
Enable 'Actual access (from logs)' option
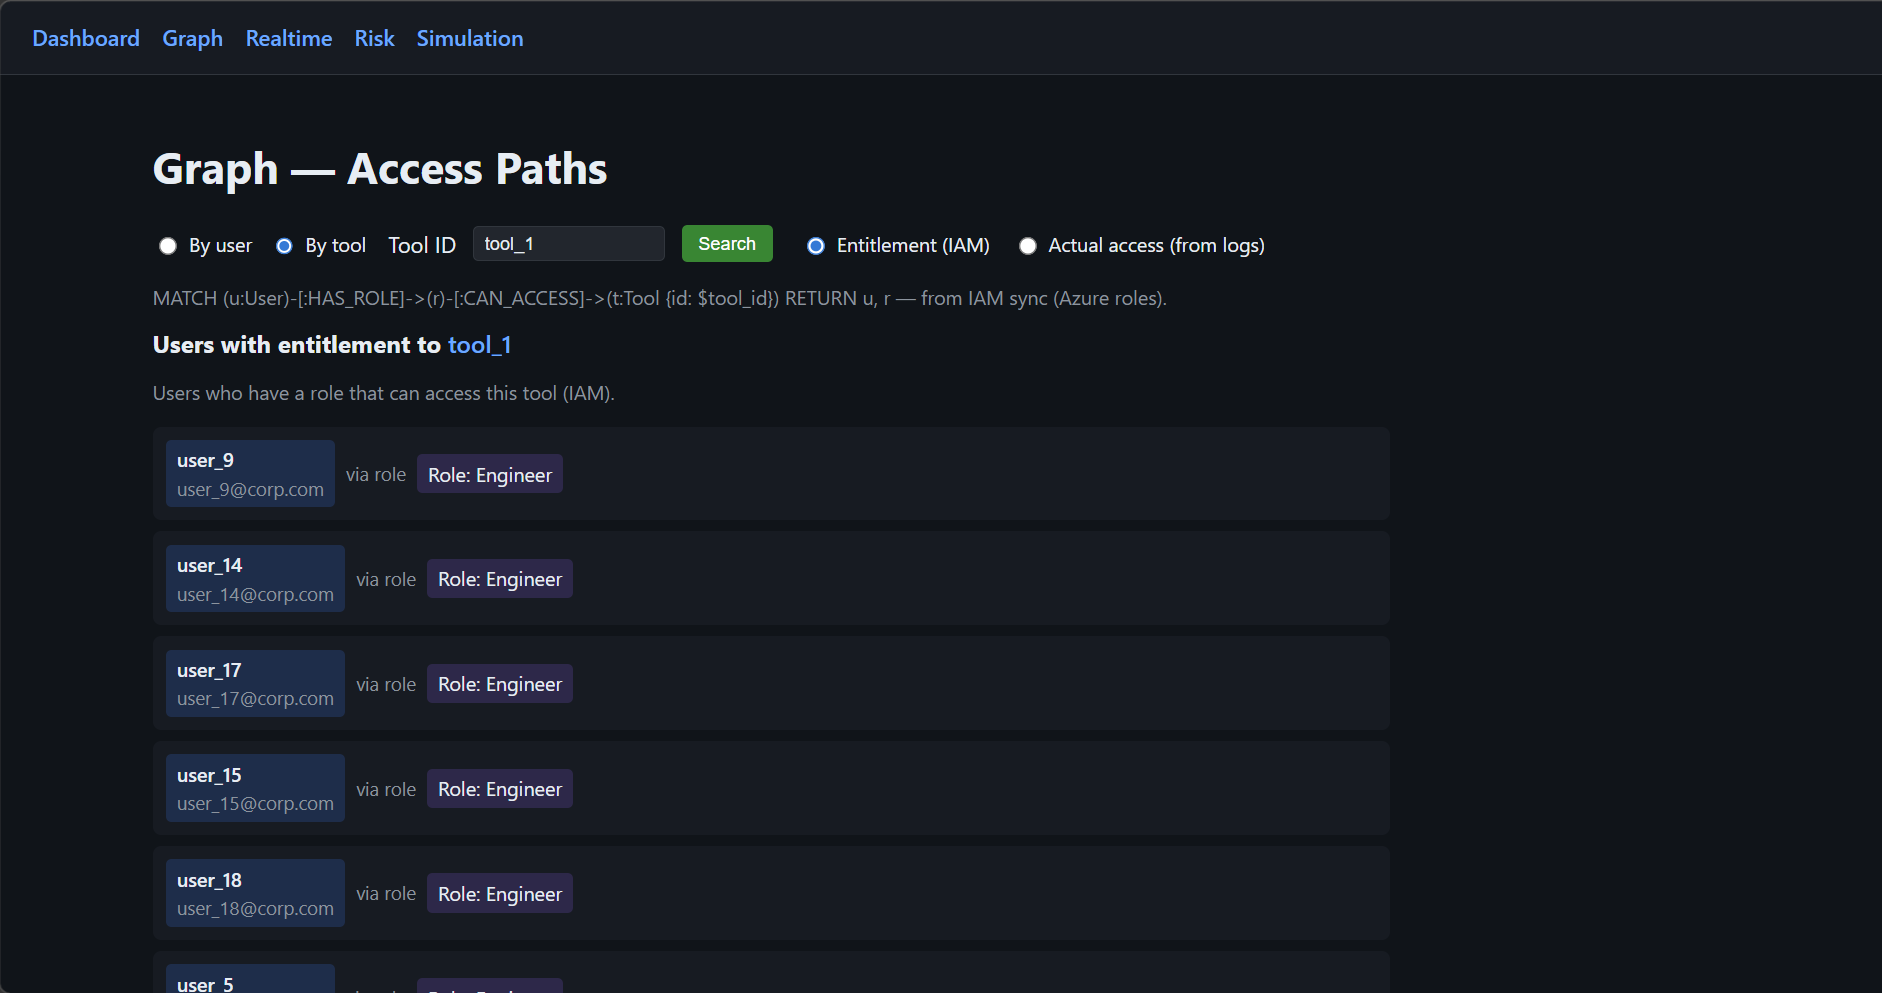1028,245
